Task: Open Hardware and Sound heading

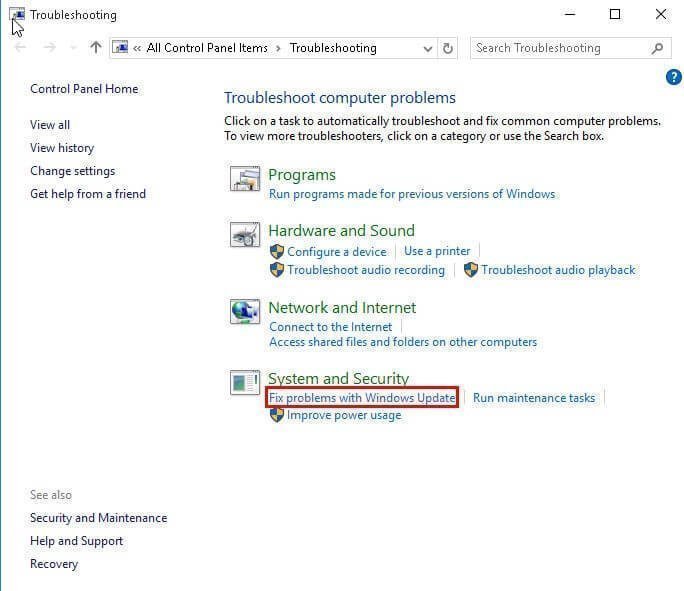Action: [x=342, y=231]
